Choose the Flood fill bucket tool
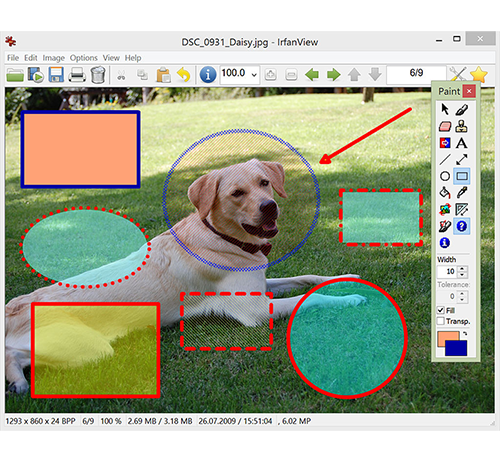Viewport: 500px width, 462px height. point(445,193)
